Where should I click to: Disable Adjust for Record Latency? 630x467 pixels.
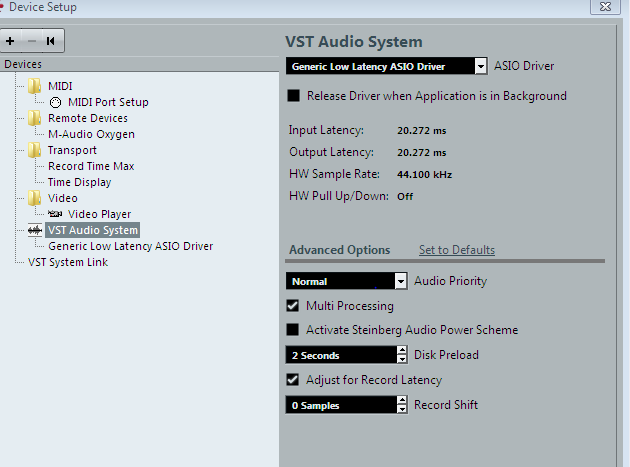coord(292,380)
